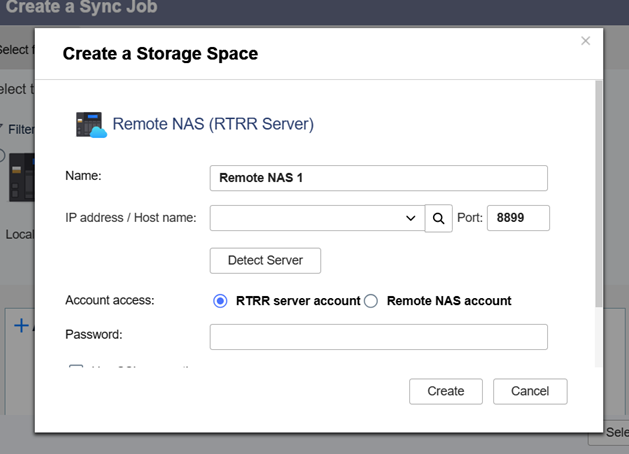This screenshot has width=629, height=454.
Task: Select the Remote NAS account option
Action: [371, 301]
